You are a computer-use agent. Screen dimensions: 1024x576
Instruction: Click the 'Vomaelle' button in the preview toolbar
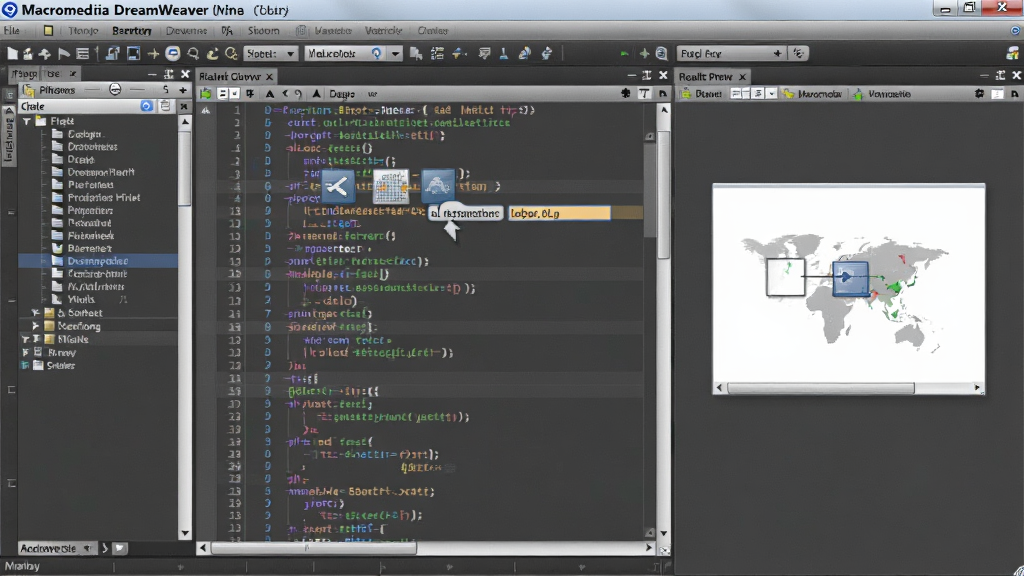[882, 94]
